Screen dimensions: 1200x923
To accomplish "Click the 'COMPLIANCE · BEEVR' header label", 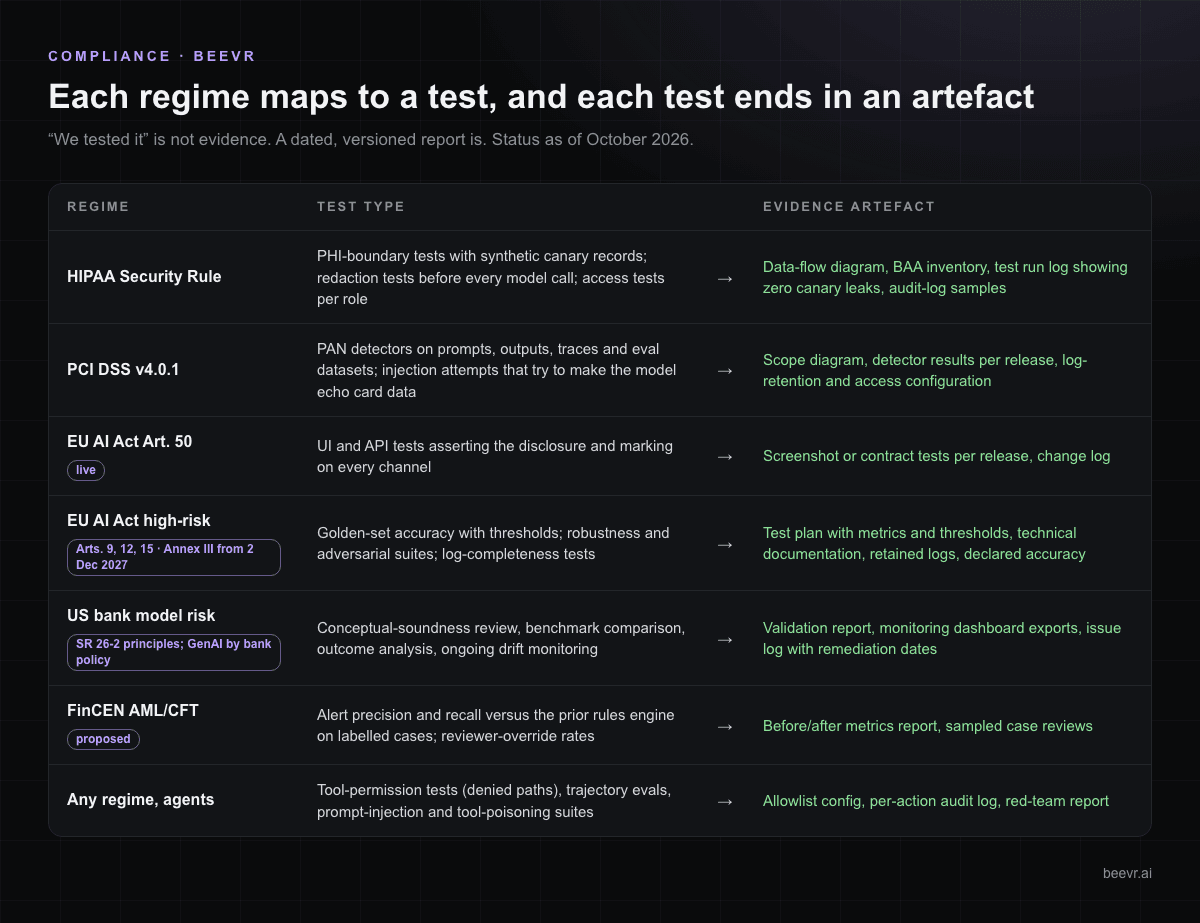I will point(152,56).
